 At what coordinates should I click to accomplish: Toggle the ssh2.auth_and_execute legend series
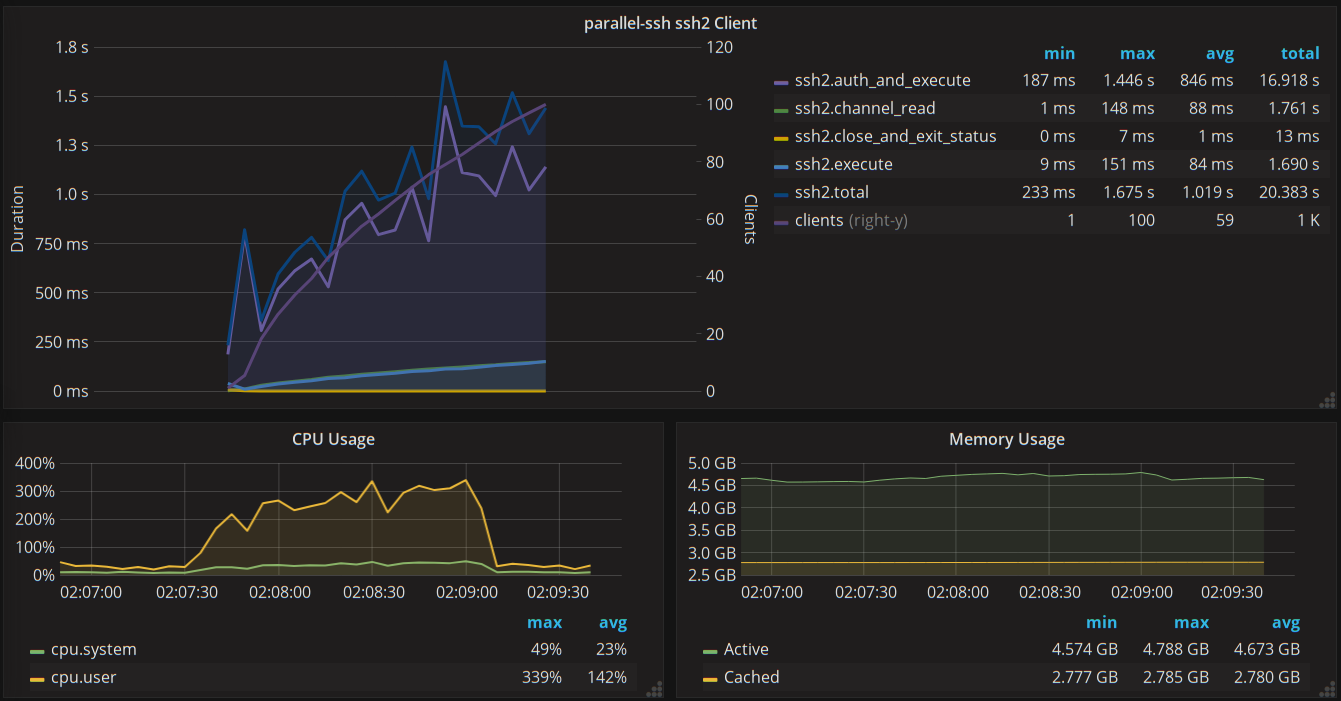click(x=882, y=80)
